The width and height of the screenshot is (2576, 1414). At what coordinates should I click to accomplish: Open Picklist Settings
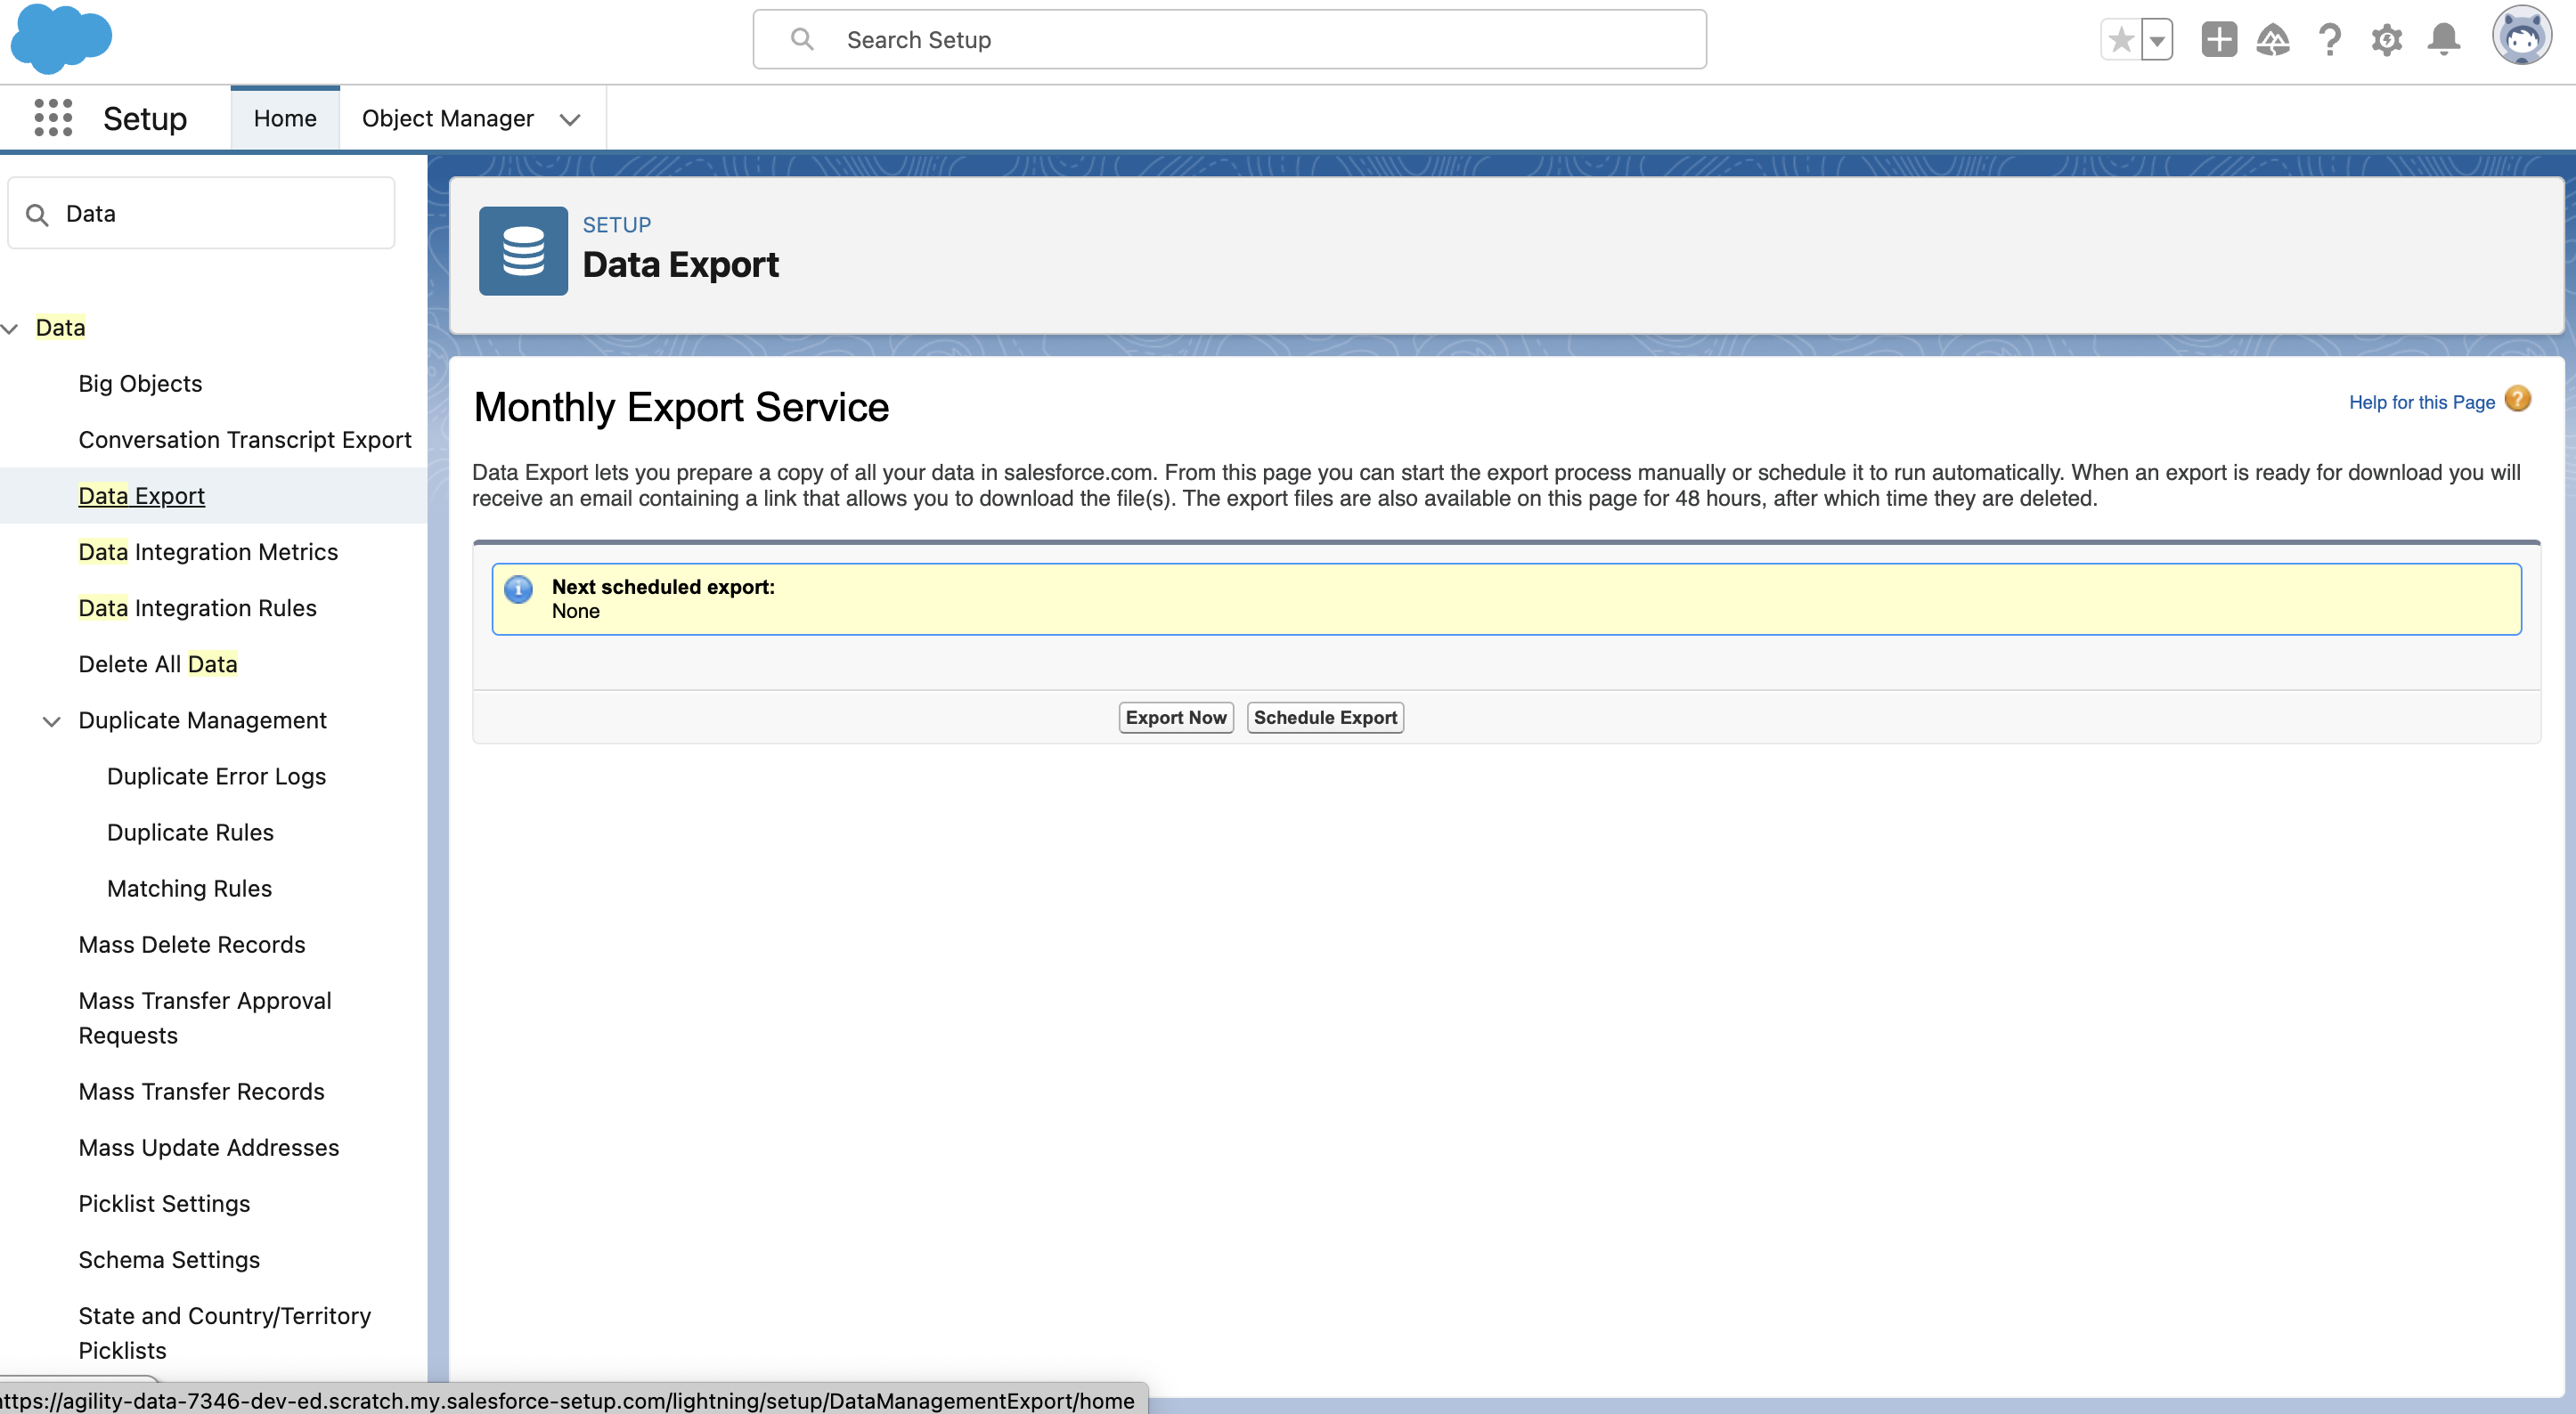(x=164, y=1203)
